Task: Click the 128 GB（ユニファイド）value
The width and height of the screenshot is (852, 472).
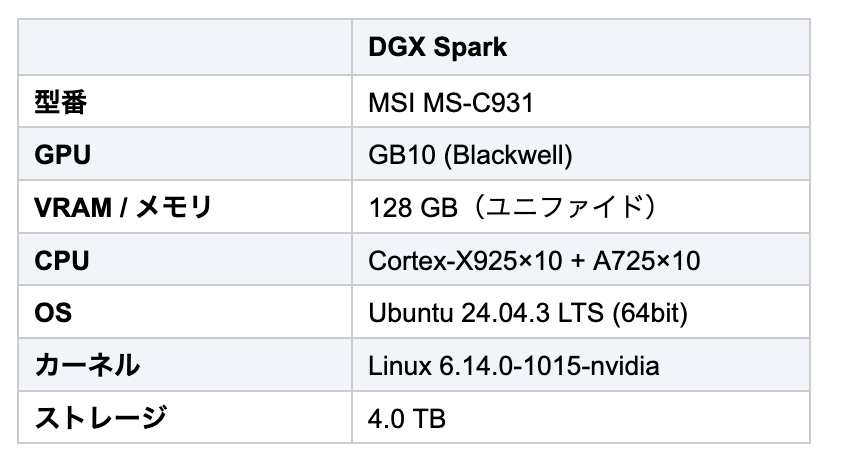Action: tap(512, 207)
